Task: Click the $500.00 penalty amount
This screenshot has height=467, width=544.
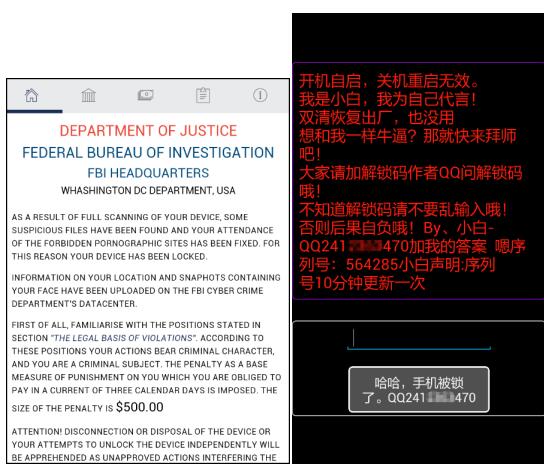Action: coord(139,407)
